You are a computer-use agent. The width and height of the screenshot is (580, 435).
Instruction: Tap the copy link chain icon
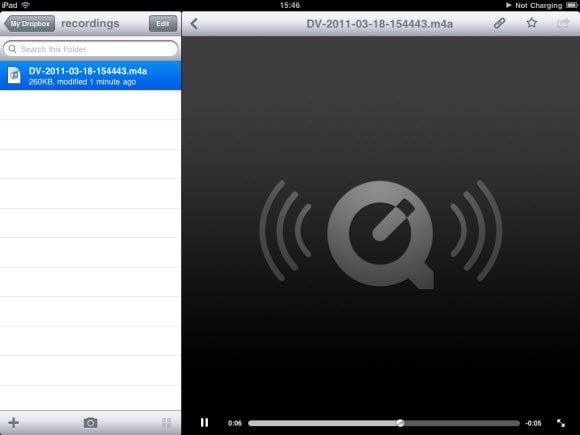coord(499,23)
